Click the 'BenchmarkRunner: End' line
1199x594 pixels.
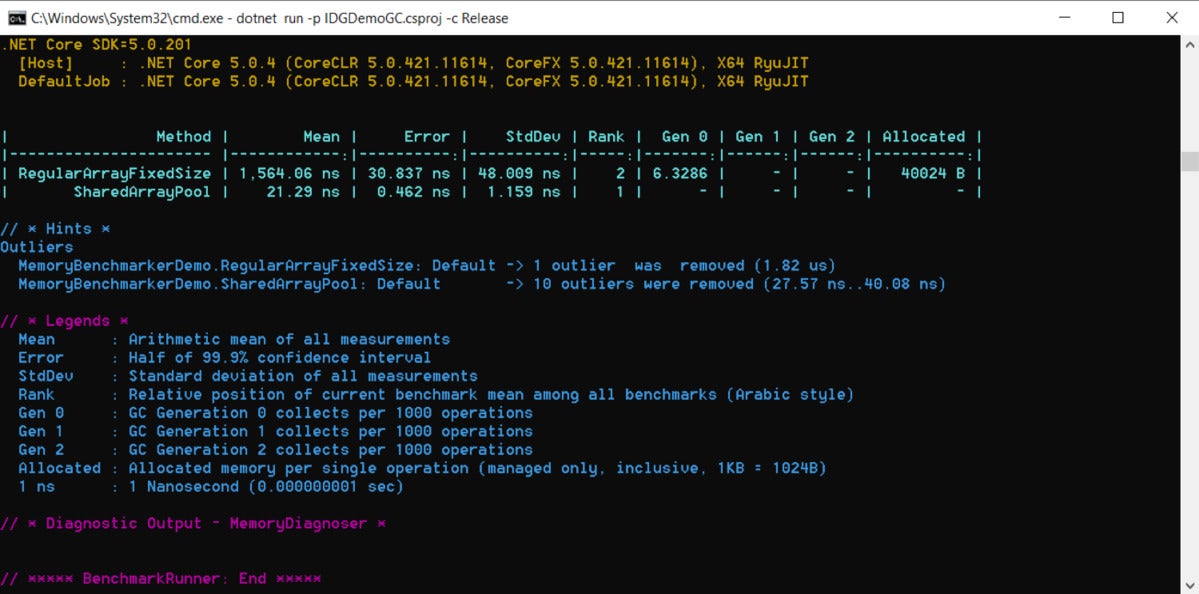pos(161,579)
